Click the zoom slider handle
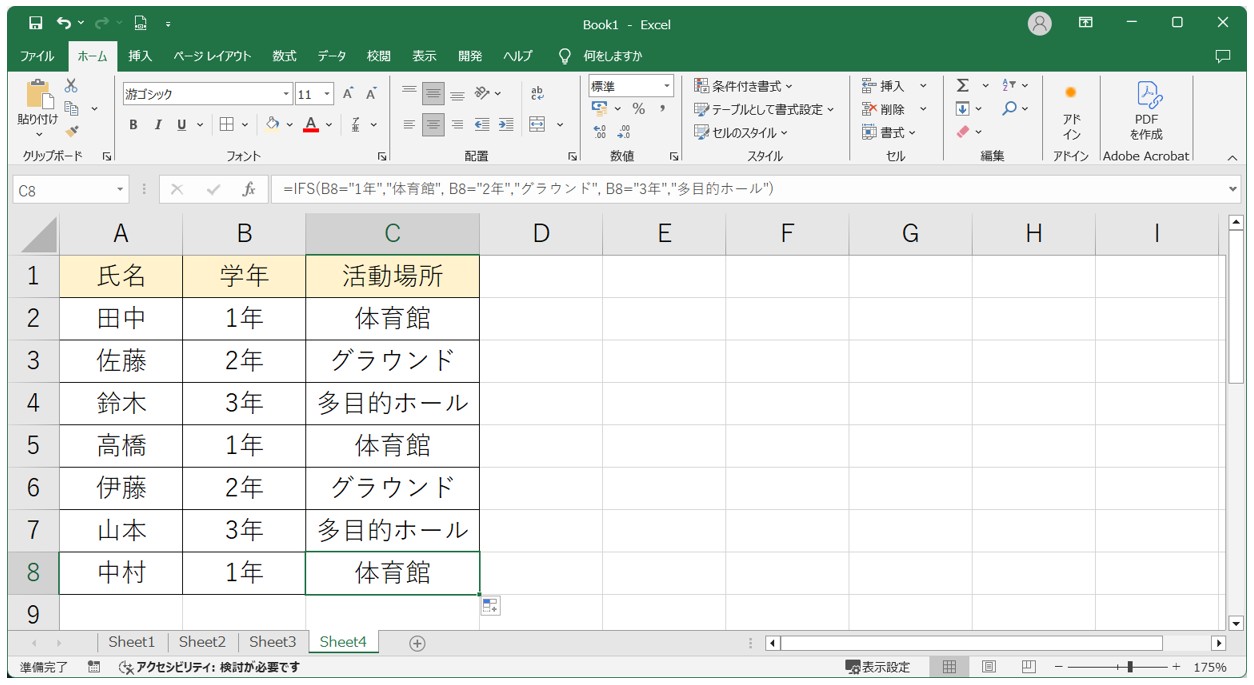Image resolution: width=1254 pixels, height=685 pixels. tap(1130, 667)
